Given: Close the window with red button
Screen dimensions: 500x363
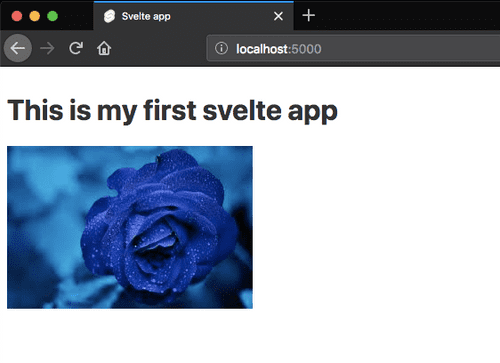Looking at the screenshot, I should pyautogui.click(x=17, y=16).
